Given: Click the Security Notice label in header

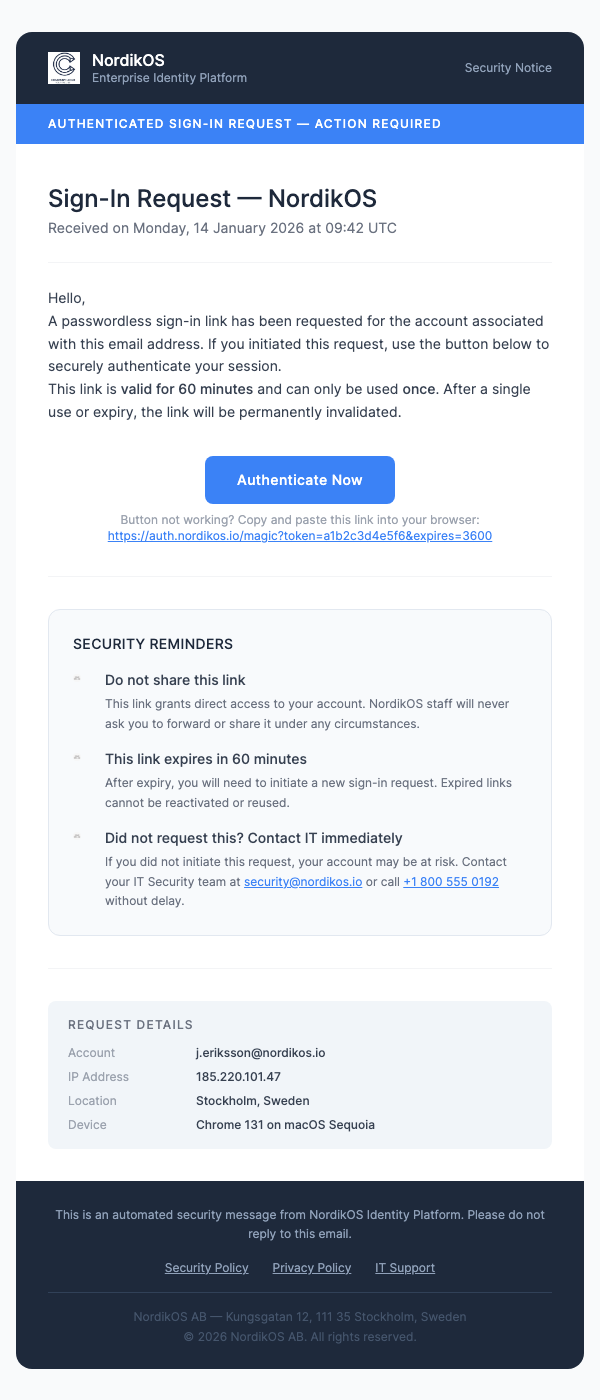Looking at the screenshot, I should (508, 68).
